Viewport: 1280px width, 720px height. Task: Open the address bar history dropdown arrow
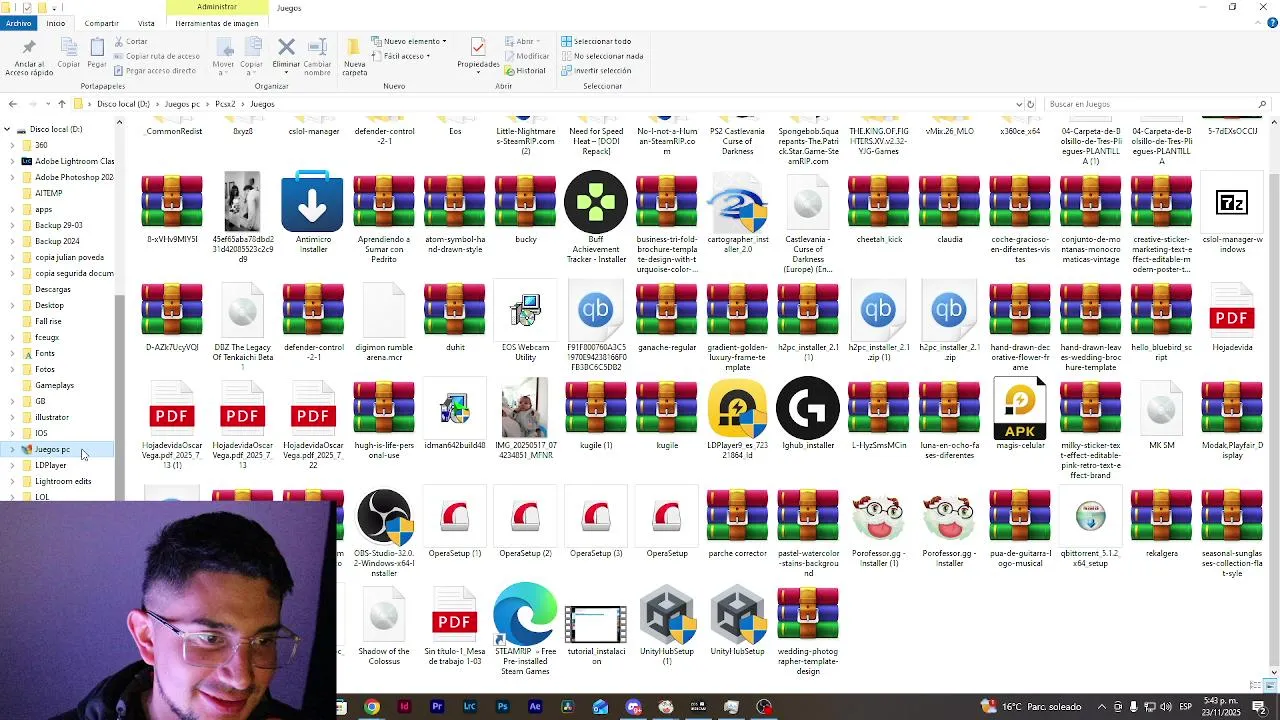tap(1018, 104)
